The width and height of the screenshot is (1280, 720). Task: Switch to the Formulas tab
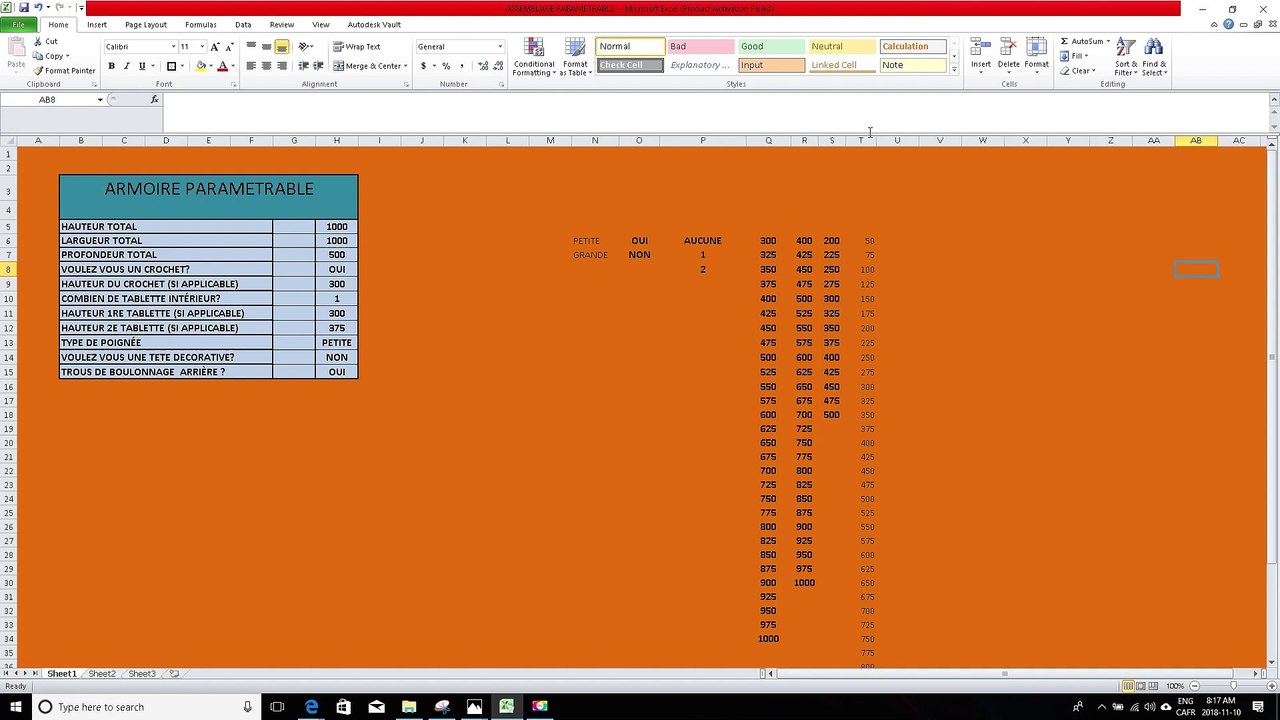point(200,24)
